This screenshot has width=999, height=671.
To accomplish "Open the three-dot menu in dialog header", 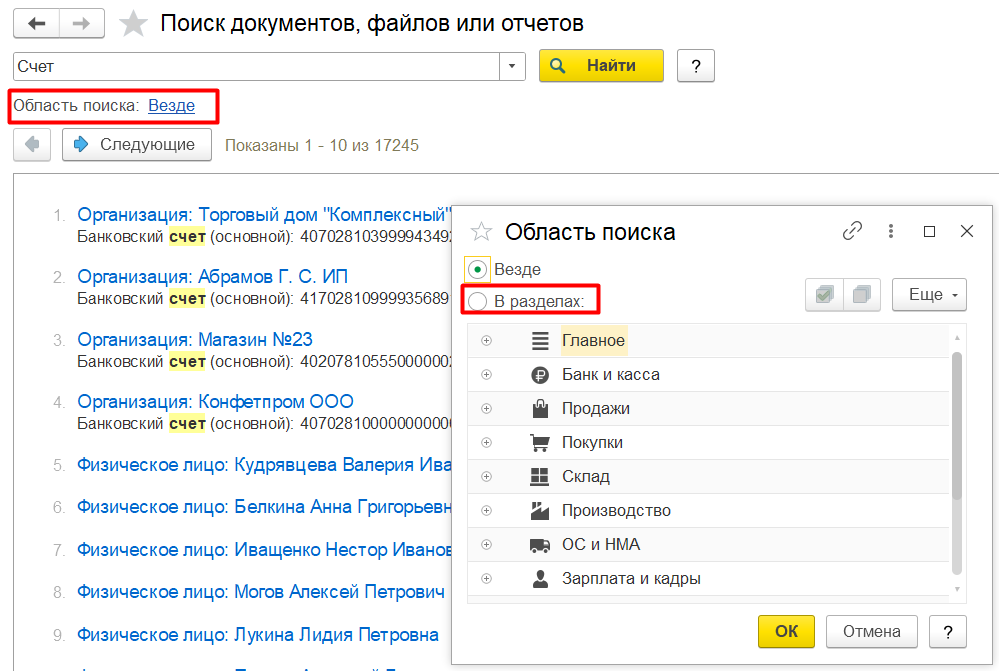I will coord(890,231).
